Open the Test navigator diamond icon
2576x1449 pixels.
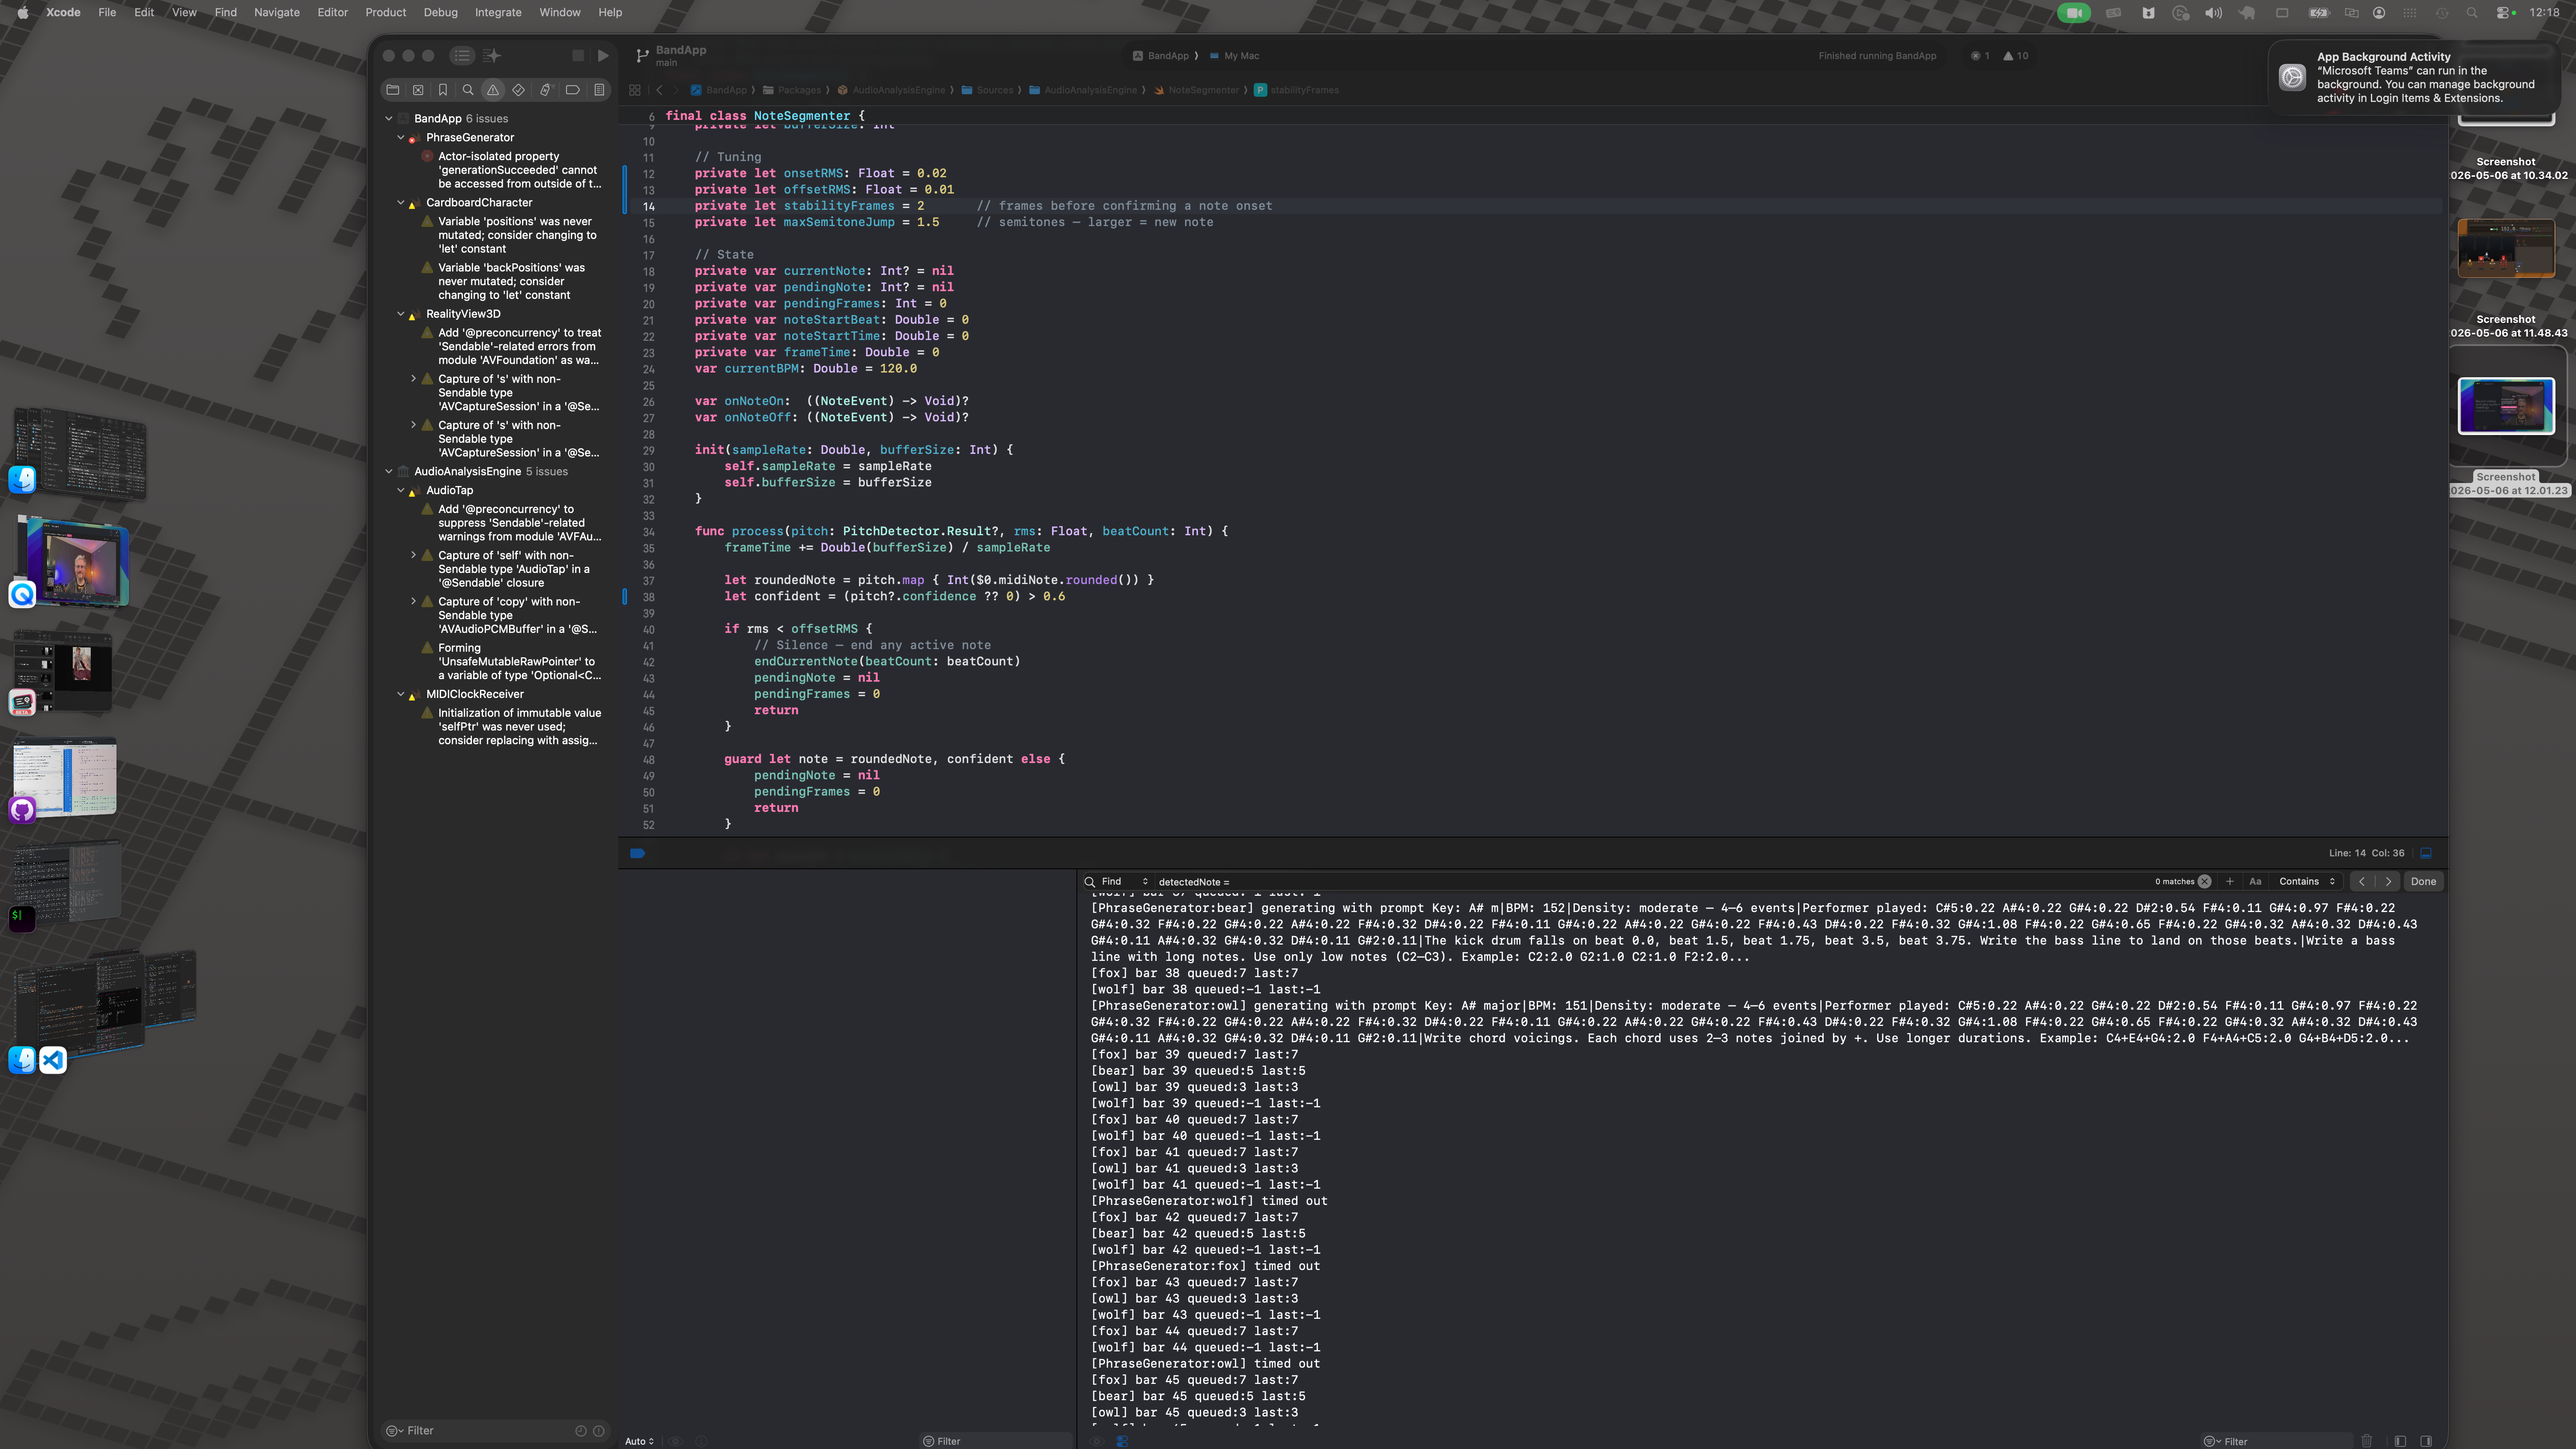(x=518, y=90)
